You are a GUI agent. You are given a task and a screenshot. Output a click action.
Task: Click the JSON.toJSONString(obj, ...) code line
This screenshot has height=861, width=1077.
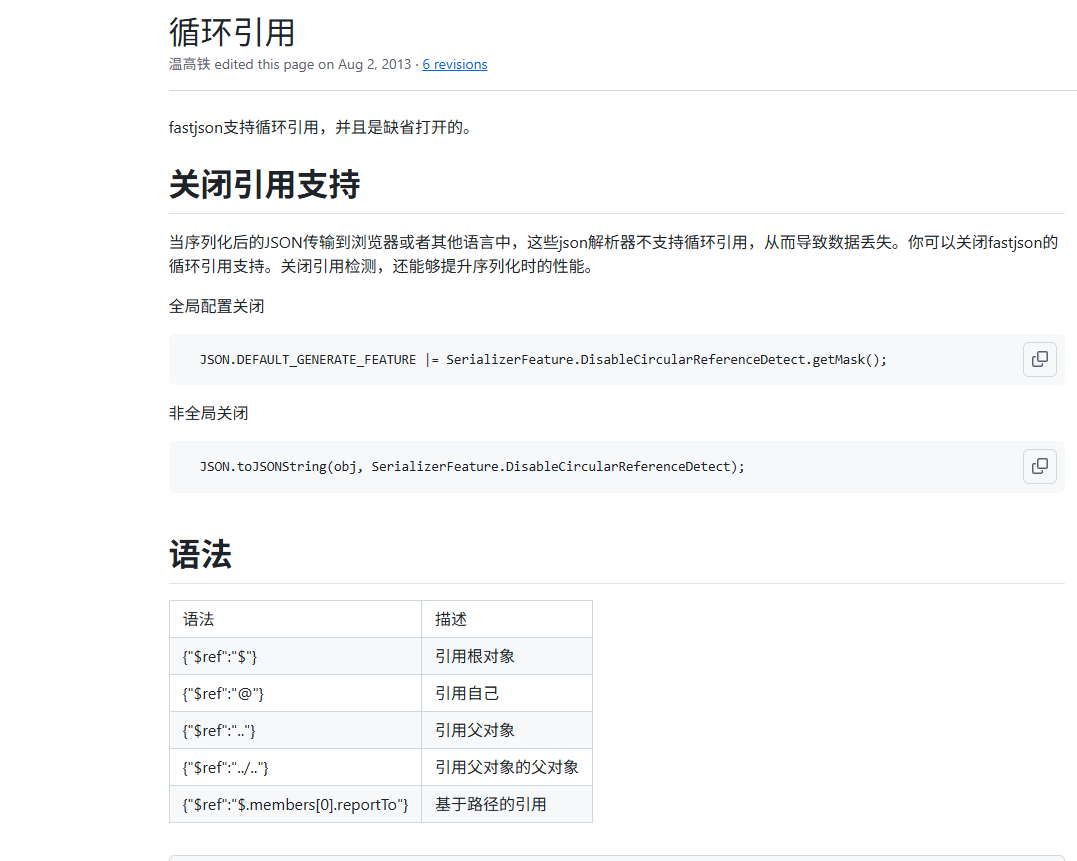pos(472,467)
